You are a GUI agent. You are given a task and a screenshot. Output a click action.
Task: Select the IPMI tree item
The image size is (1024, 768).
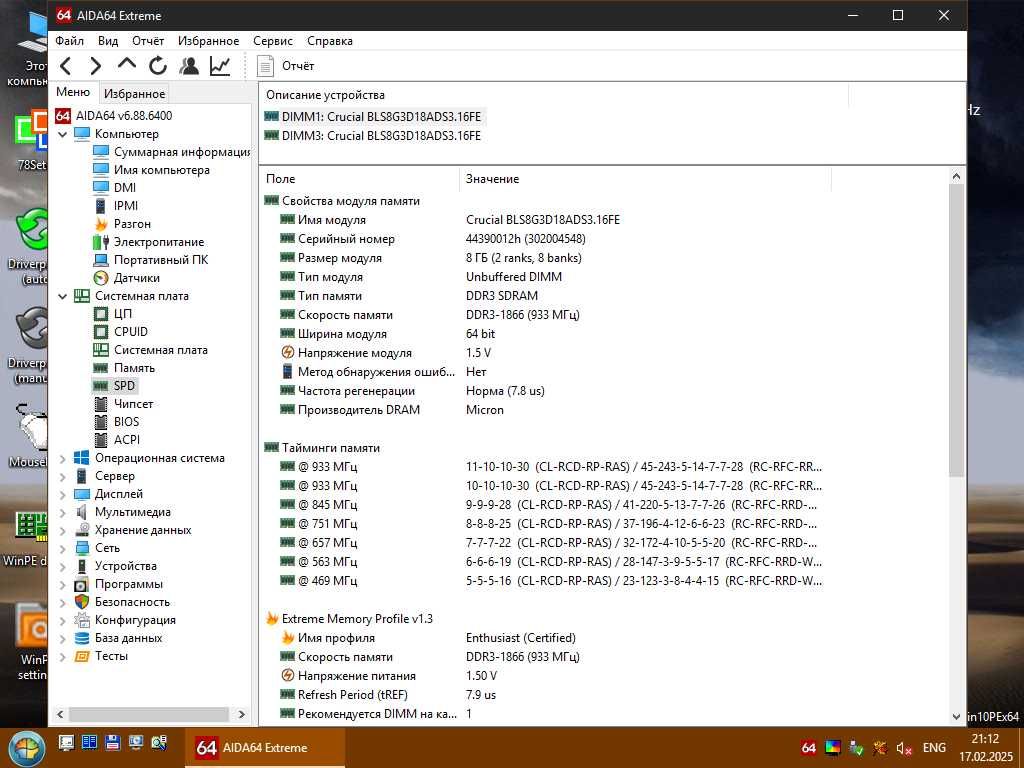(116, 206)
